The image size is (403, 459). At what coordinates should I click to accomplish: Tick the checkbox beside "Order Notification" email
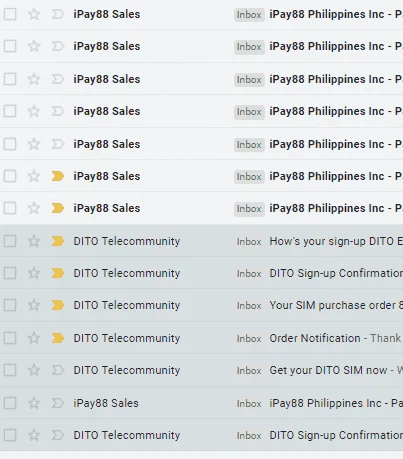(x=10, y=338)
